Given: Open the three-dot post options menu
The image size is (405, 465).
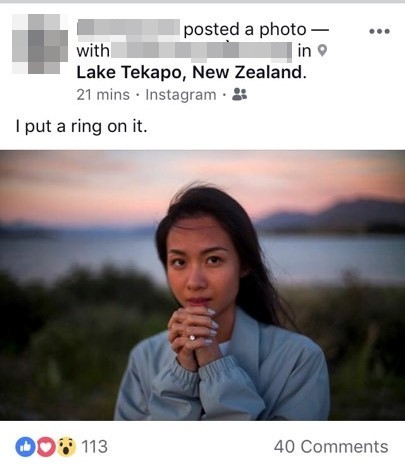Looking at the screenshot, I should pyautogui.click(x=379, y=31).
